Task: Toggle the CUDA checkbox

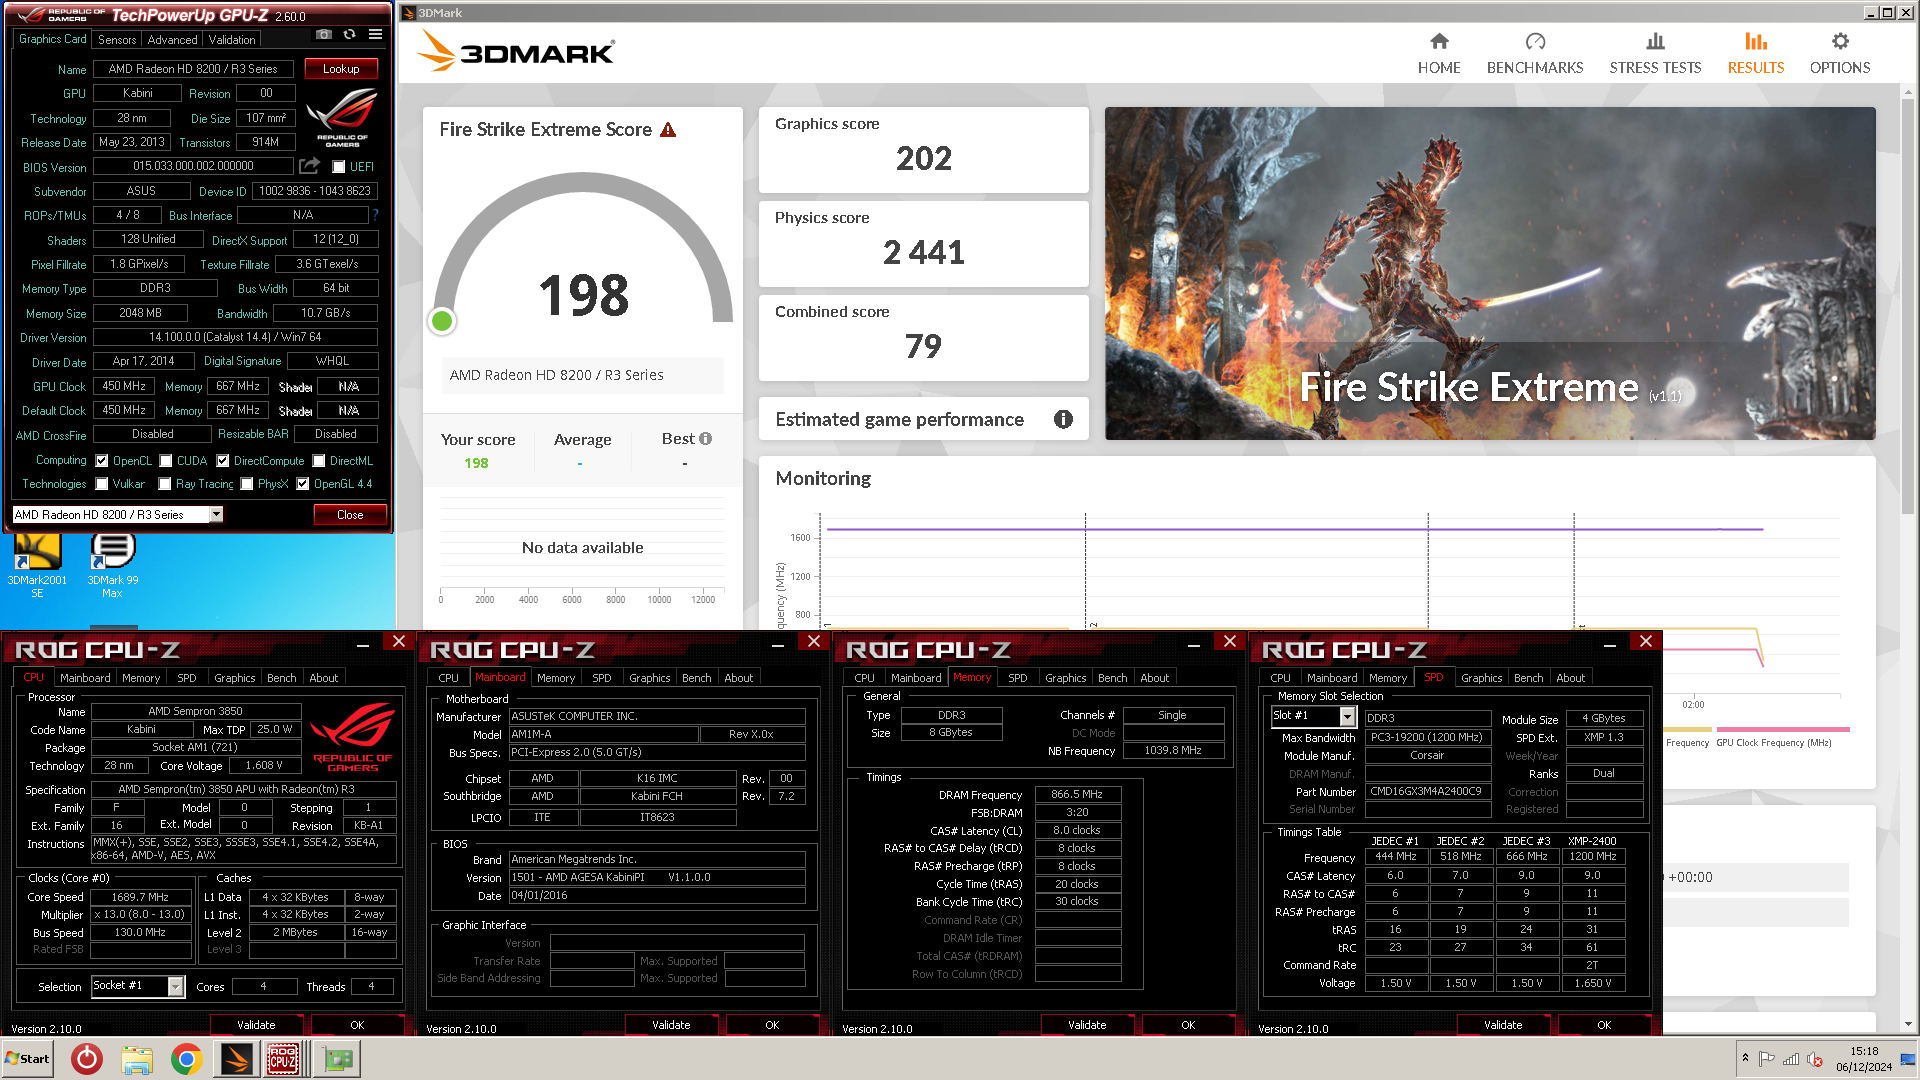Action: [166, 461]
